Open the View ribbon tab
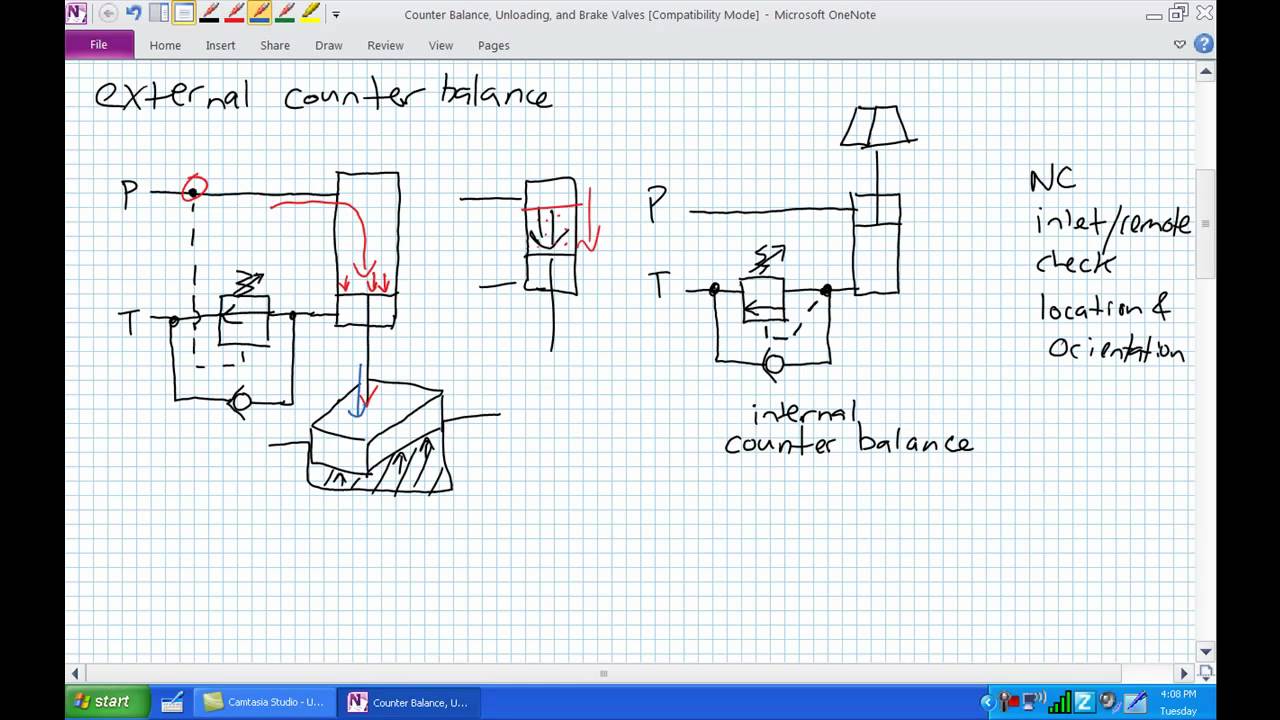1280x720 pixels. 441,45
